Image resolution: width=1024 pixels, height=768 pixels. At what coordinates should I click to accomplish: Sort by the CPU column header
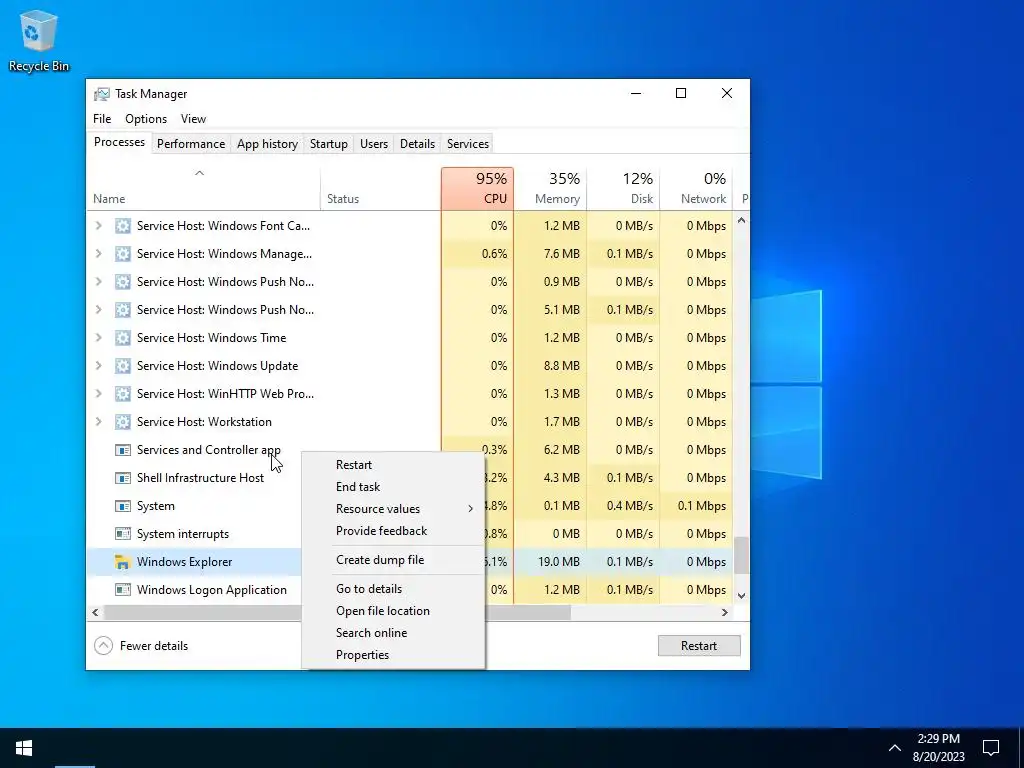(x=477, y=189)
